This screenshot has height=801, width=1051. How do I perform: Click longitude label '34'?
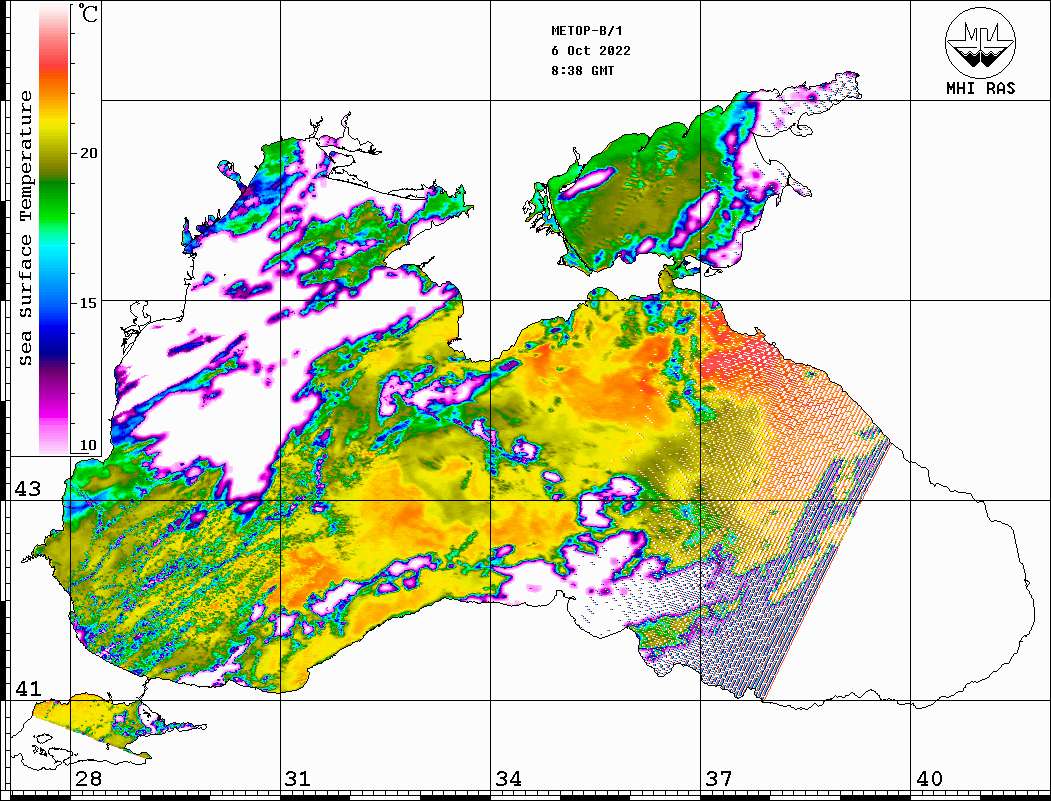[508, 778]
